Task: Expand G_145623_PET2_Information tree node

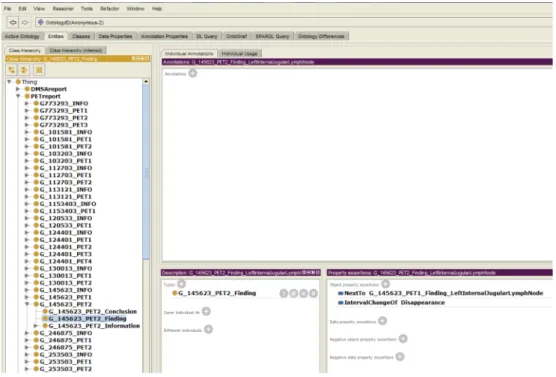Action: click(x=36, y=326)
